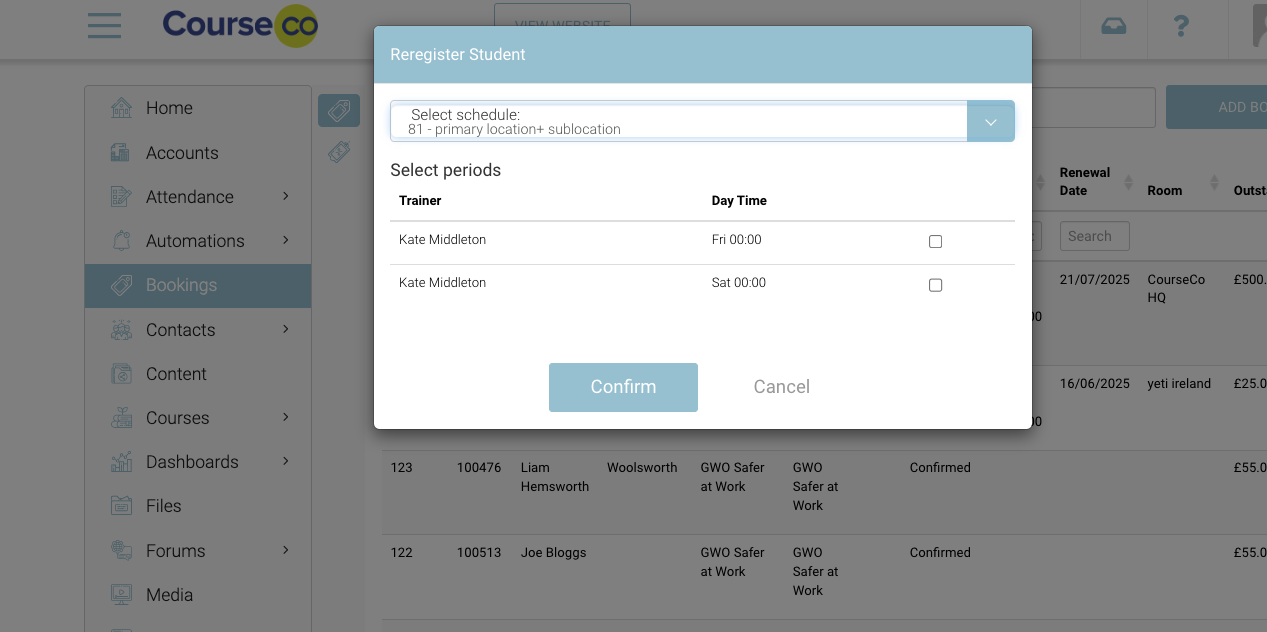Open the Files menu item
Image resolution: width=1267 pixels, height=632 pixels.
tap(163, 506)
